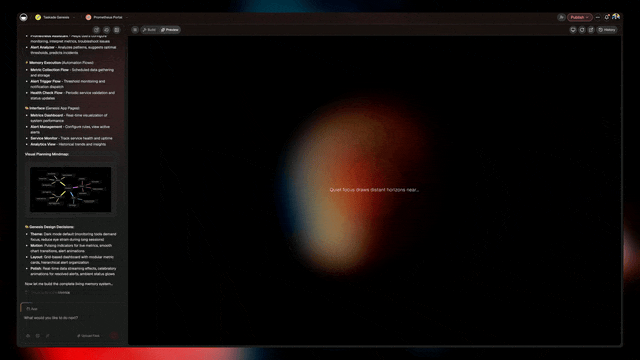Open the Taskade home logo
Screen dimensions: 640x360
pos(24,17)
